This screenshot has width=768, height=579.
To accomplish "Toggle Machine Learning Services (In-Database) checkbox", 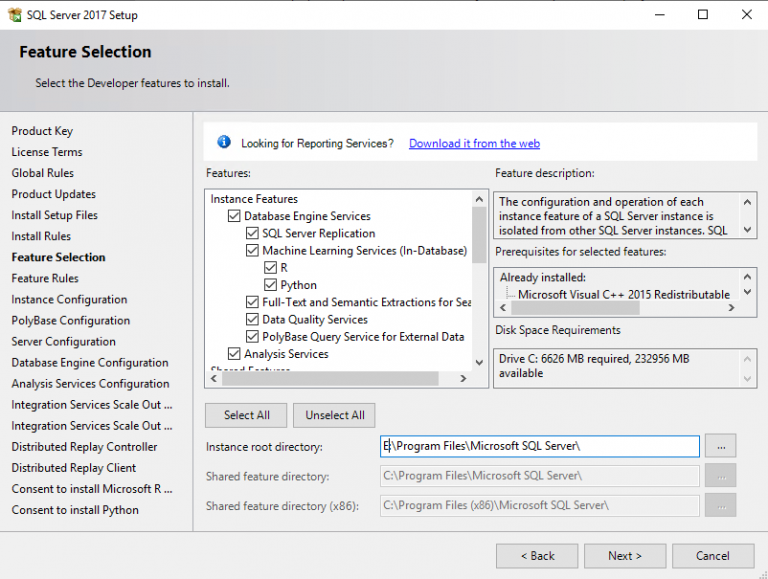I will tap(252, 250).
